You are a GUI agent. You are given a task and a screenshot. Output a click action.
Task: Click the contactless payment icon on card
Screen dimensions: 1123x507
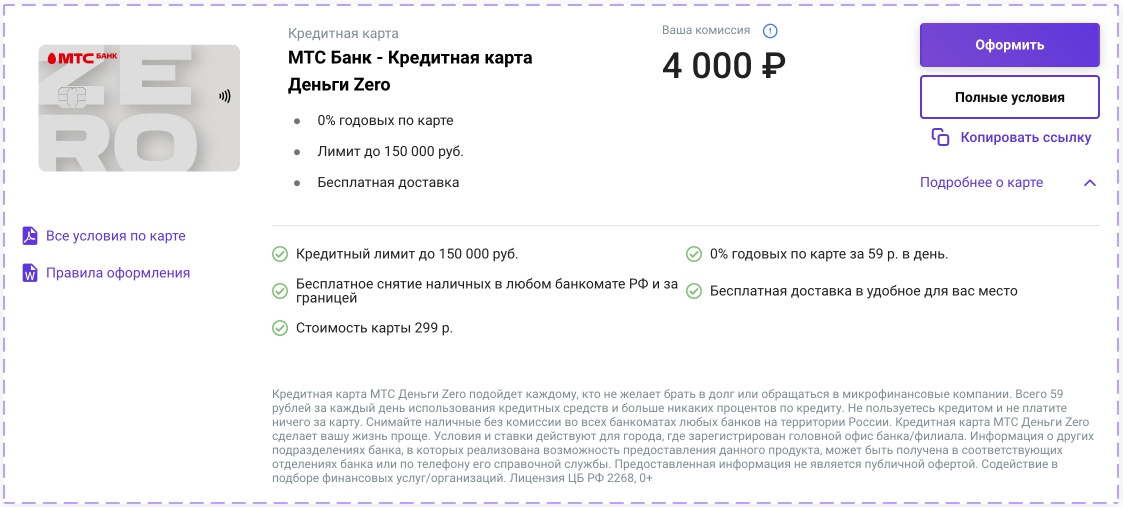click(x=224, y=97)
